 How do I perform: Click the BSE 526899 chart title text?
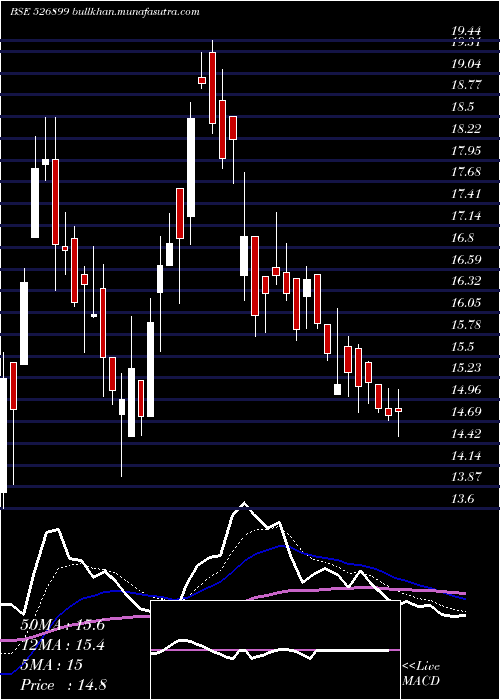pos(105,12)
